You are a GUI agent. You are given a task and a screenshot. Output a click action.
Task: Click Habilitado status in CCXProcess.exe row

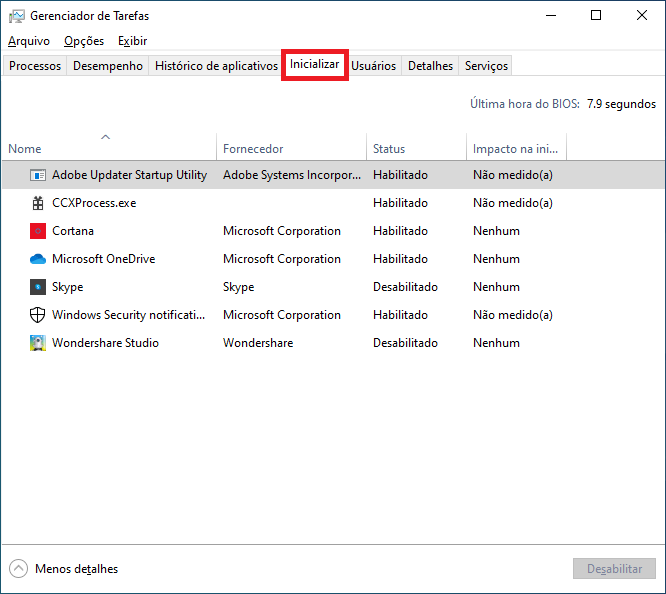(400, 203)
